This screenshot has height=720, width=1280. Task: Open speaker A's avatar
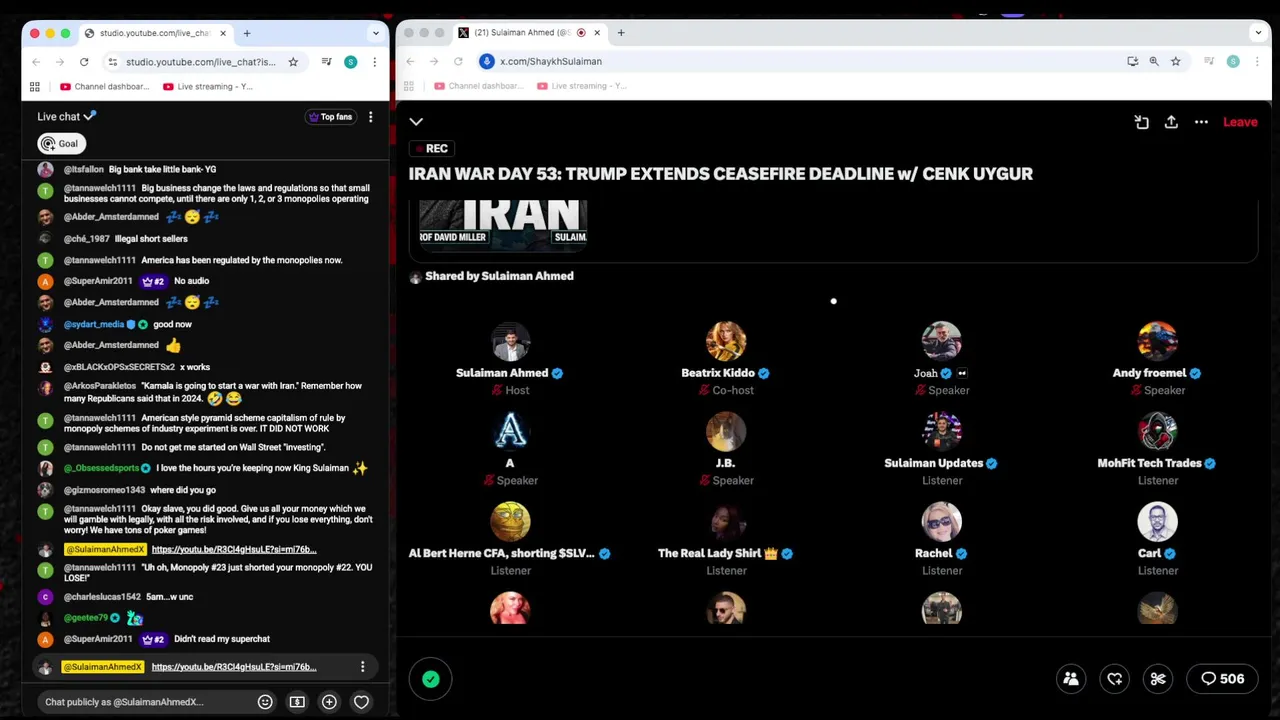click(x=510, y=431)
